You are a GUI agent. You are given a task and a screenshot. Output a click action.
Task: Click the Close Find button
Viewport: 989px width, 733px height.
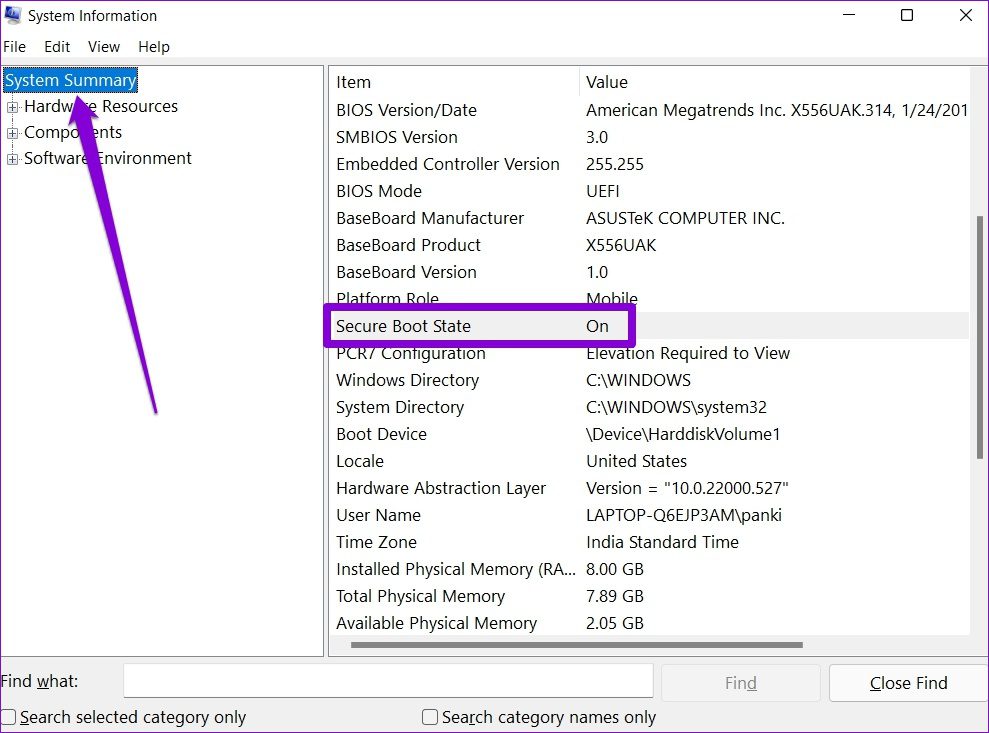tap(908, 683)
